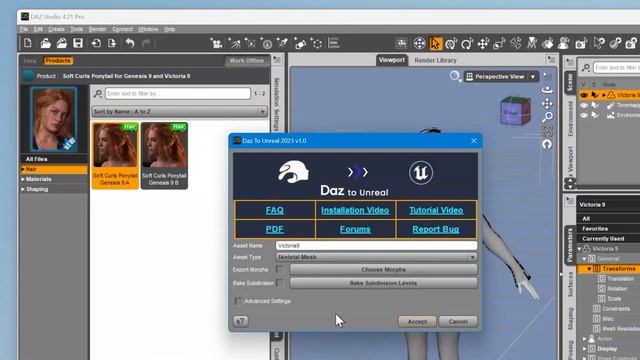Select the vertical Scene pane tab
Viewport: 640px width, 360px height.
coord(570,83)
